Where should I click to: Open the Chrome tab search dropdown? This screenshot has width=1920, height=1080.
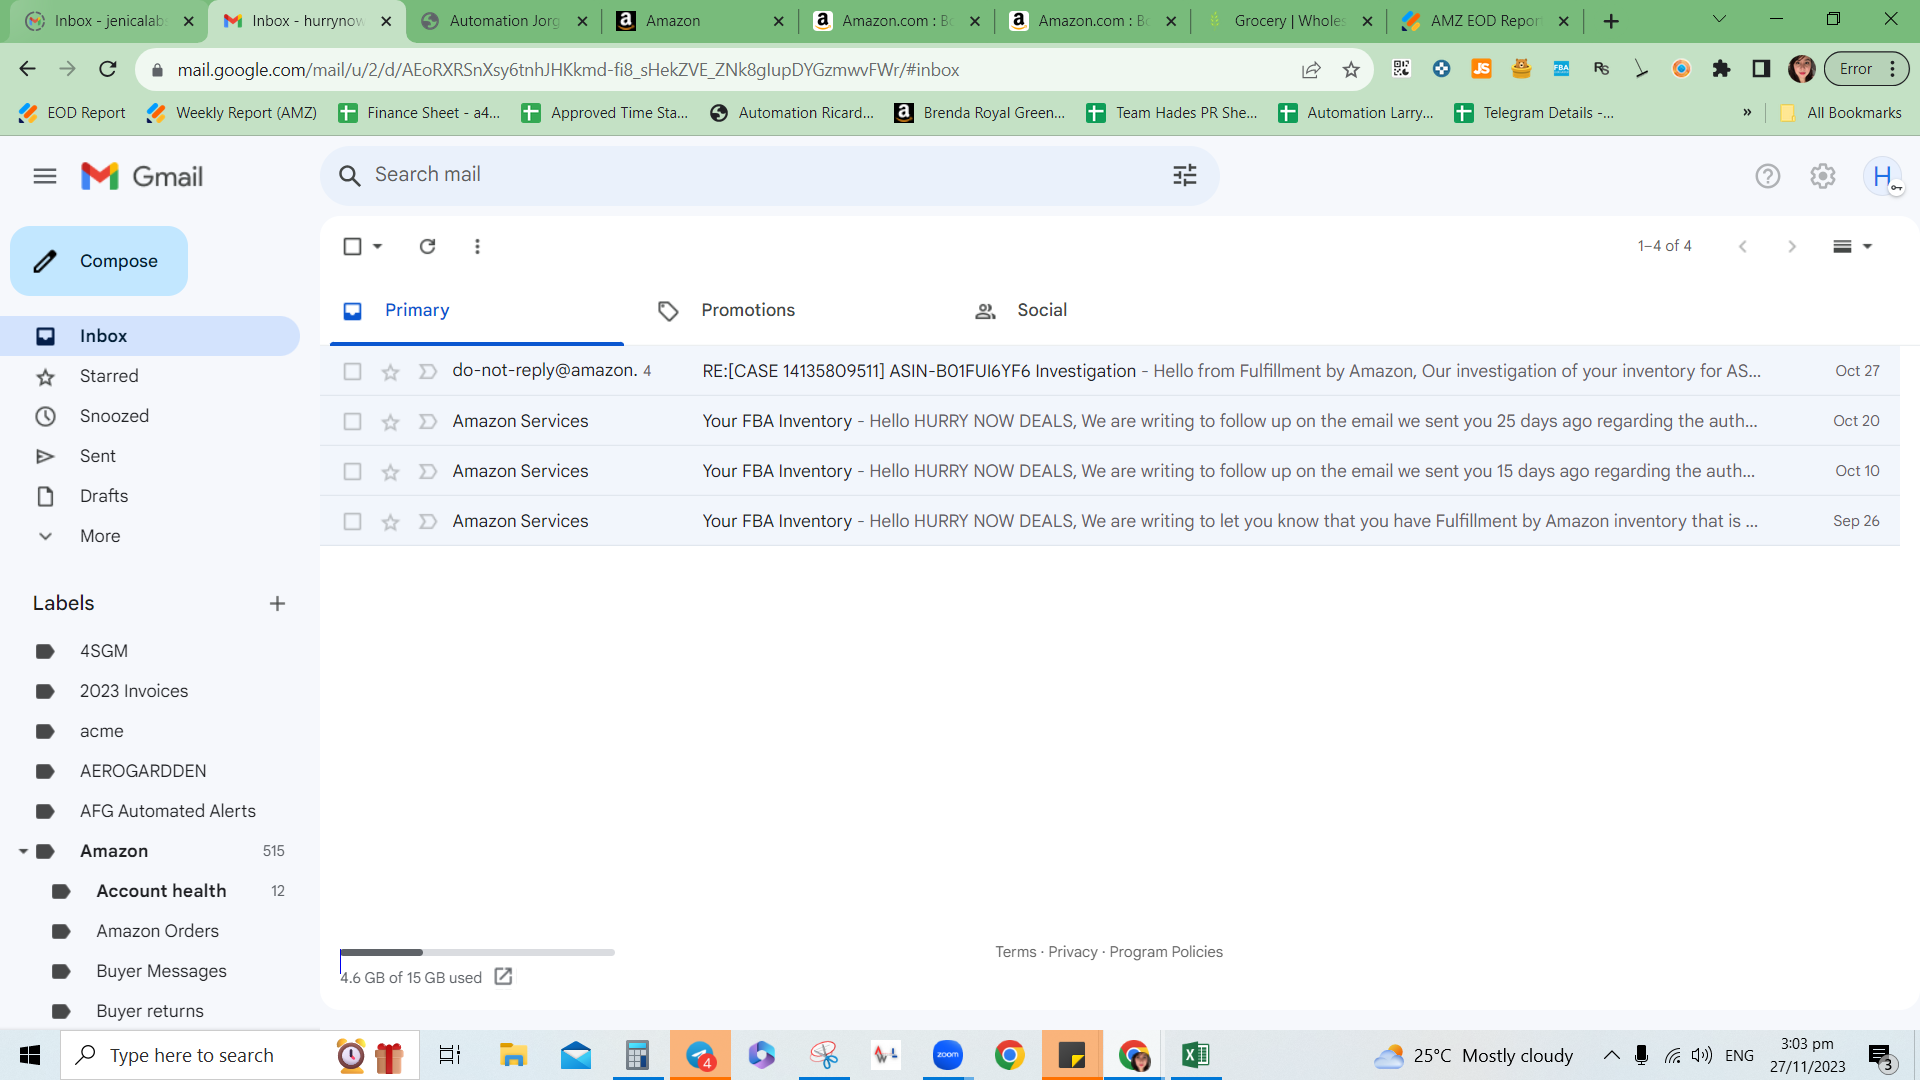(1719, 20)
